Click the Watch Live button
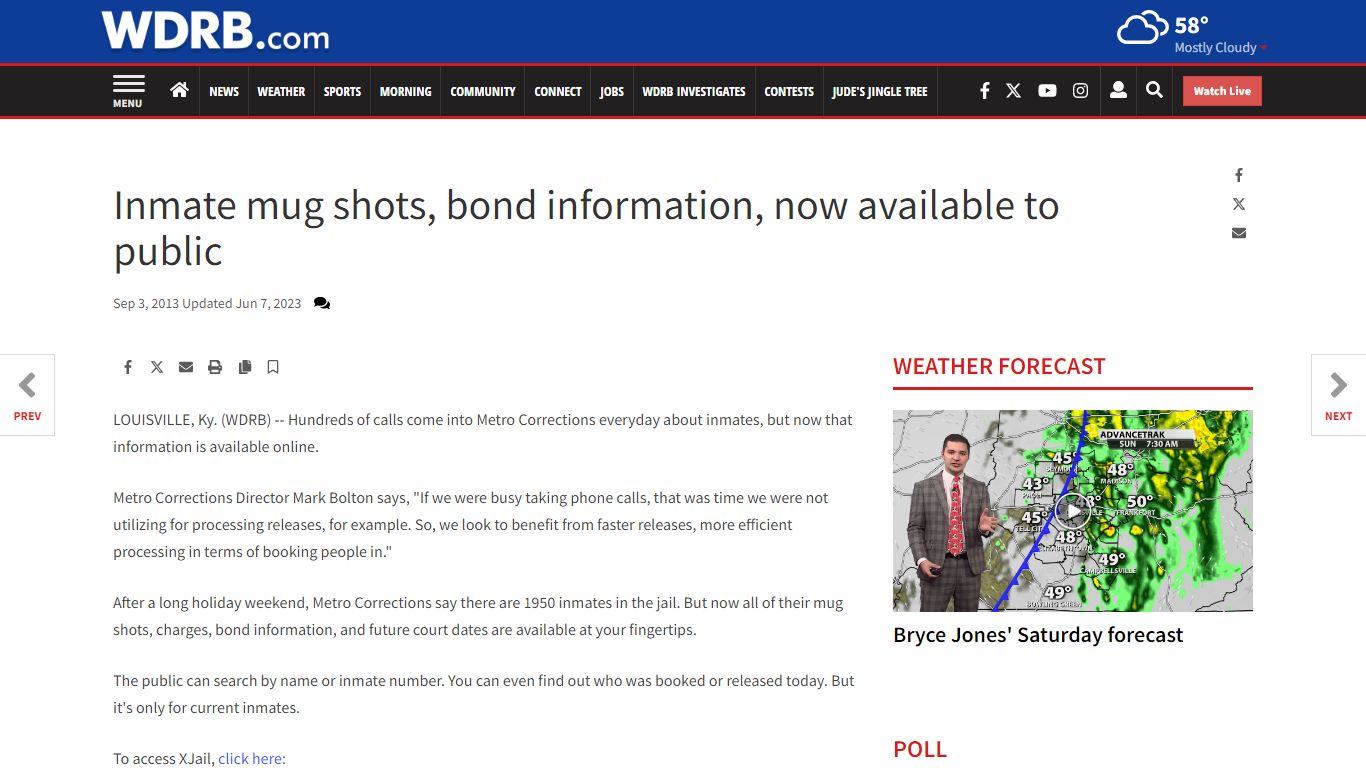Screen dimensions: 1366x768 click(1222, 91)
